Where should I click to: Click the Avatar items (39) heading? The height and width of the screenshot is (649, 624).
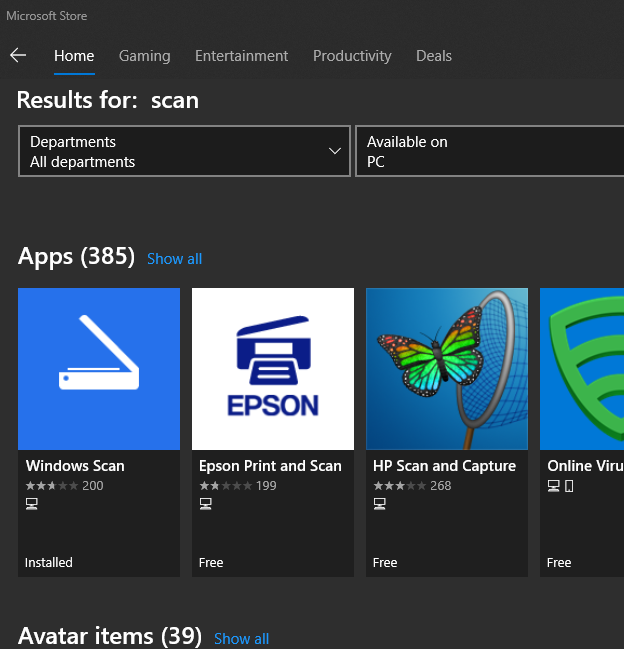[110, 636]
